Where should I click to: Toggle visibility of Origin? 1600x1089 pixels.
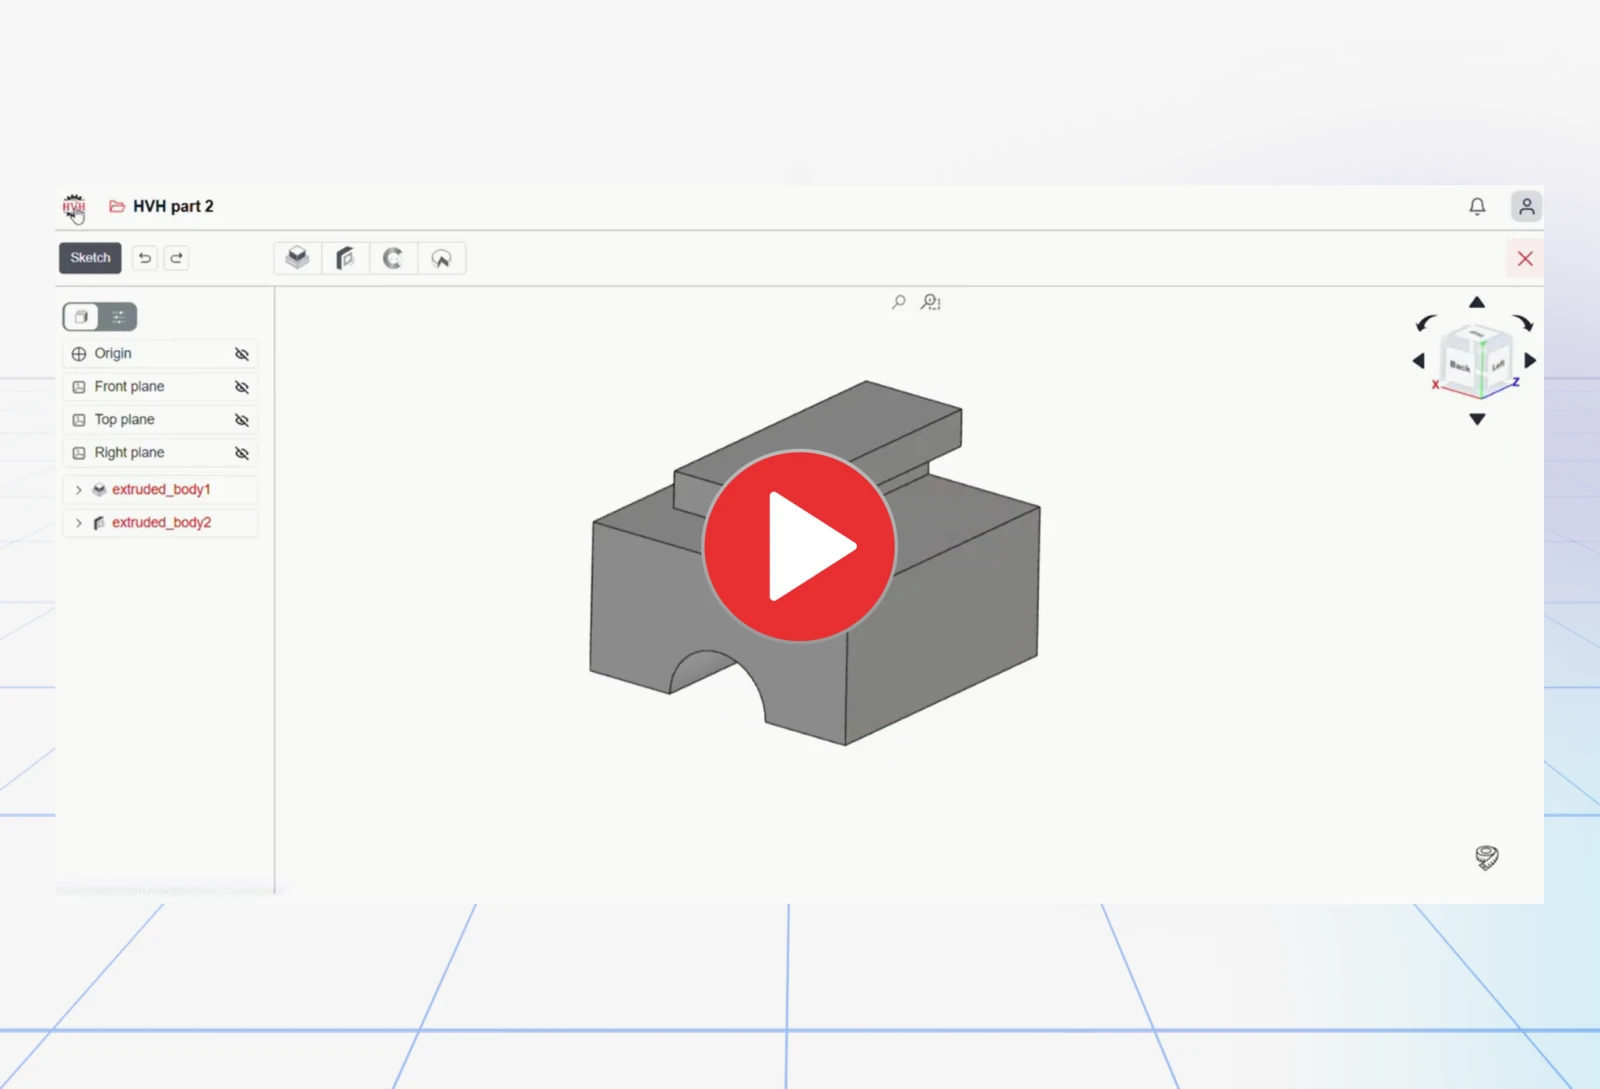point(242,354)
